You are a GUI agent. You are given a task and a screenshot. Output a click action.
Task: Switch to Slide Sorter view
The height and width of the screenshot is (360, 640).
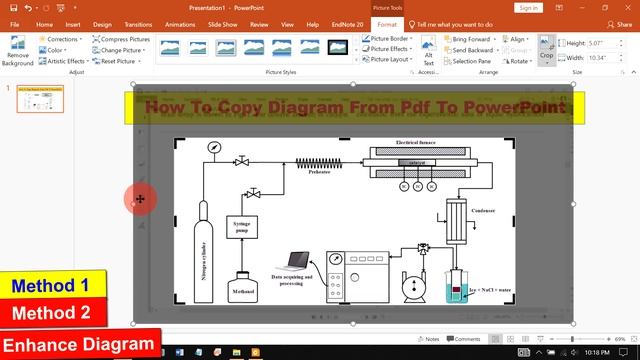tap(510, 339)
